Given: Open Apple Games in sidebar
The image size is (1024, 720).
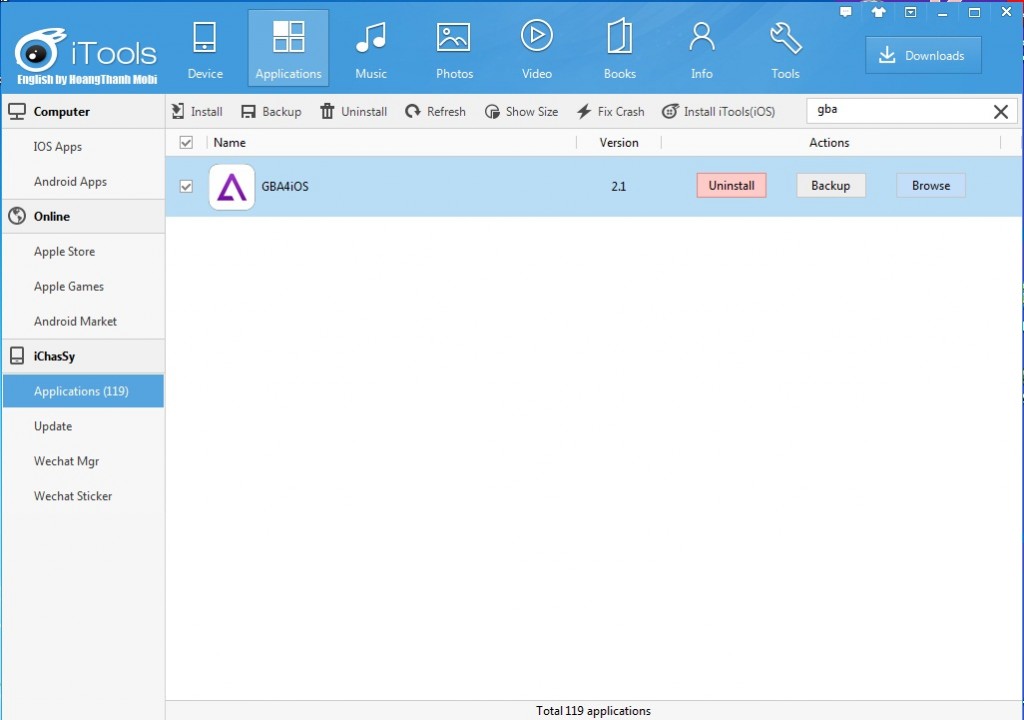Looking at the screenshot, I should point(69,286).
